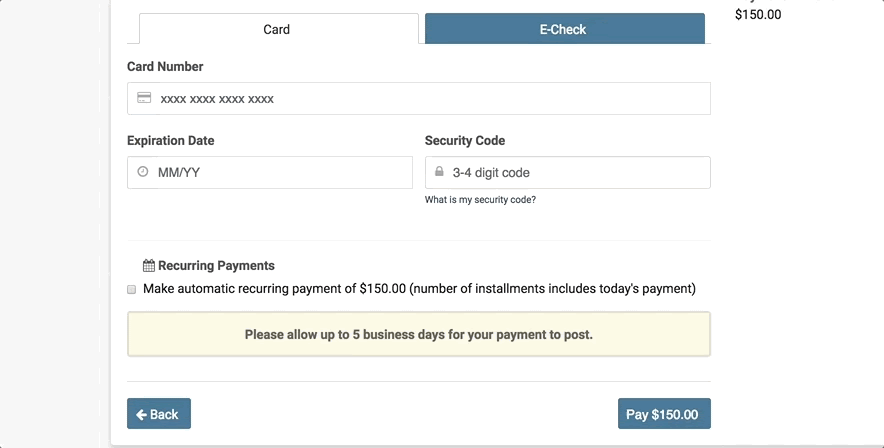Click the left arrow icon on Back button

click(x=142, y=415)
